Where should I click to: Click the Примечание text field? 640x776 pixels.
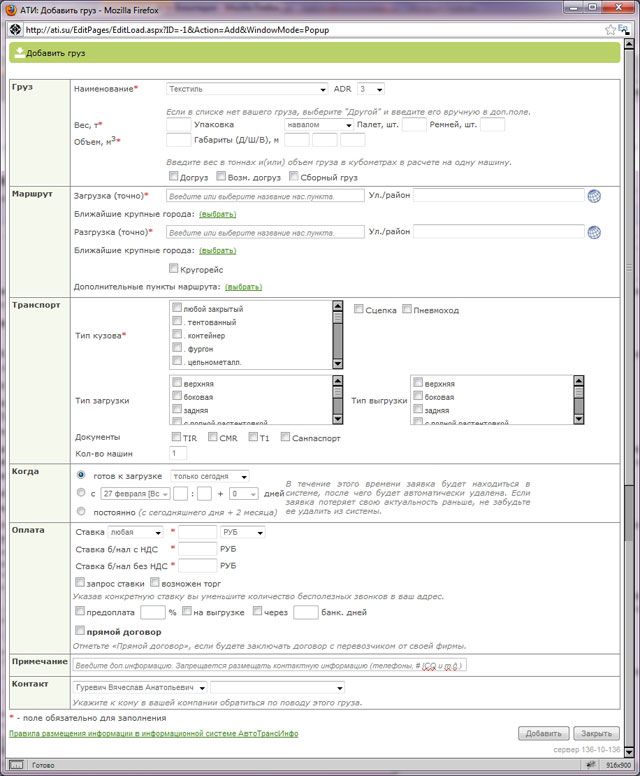pyautogui.click(x=270, y=665)
